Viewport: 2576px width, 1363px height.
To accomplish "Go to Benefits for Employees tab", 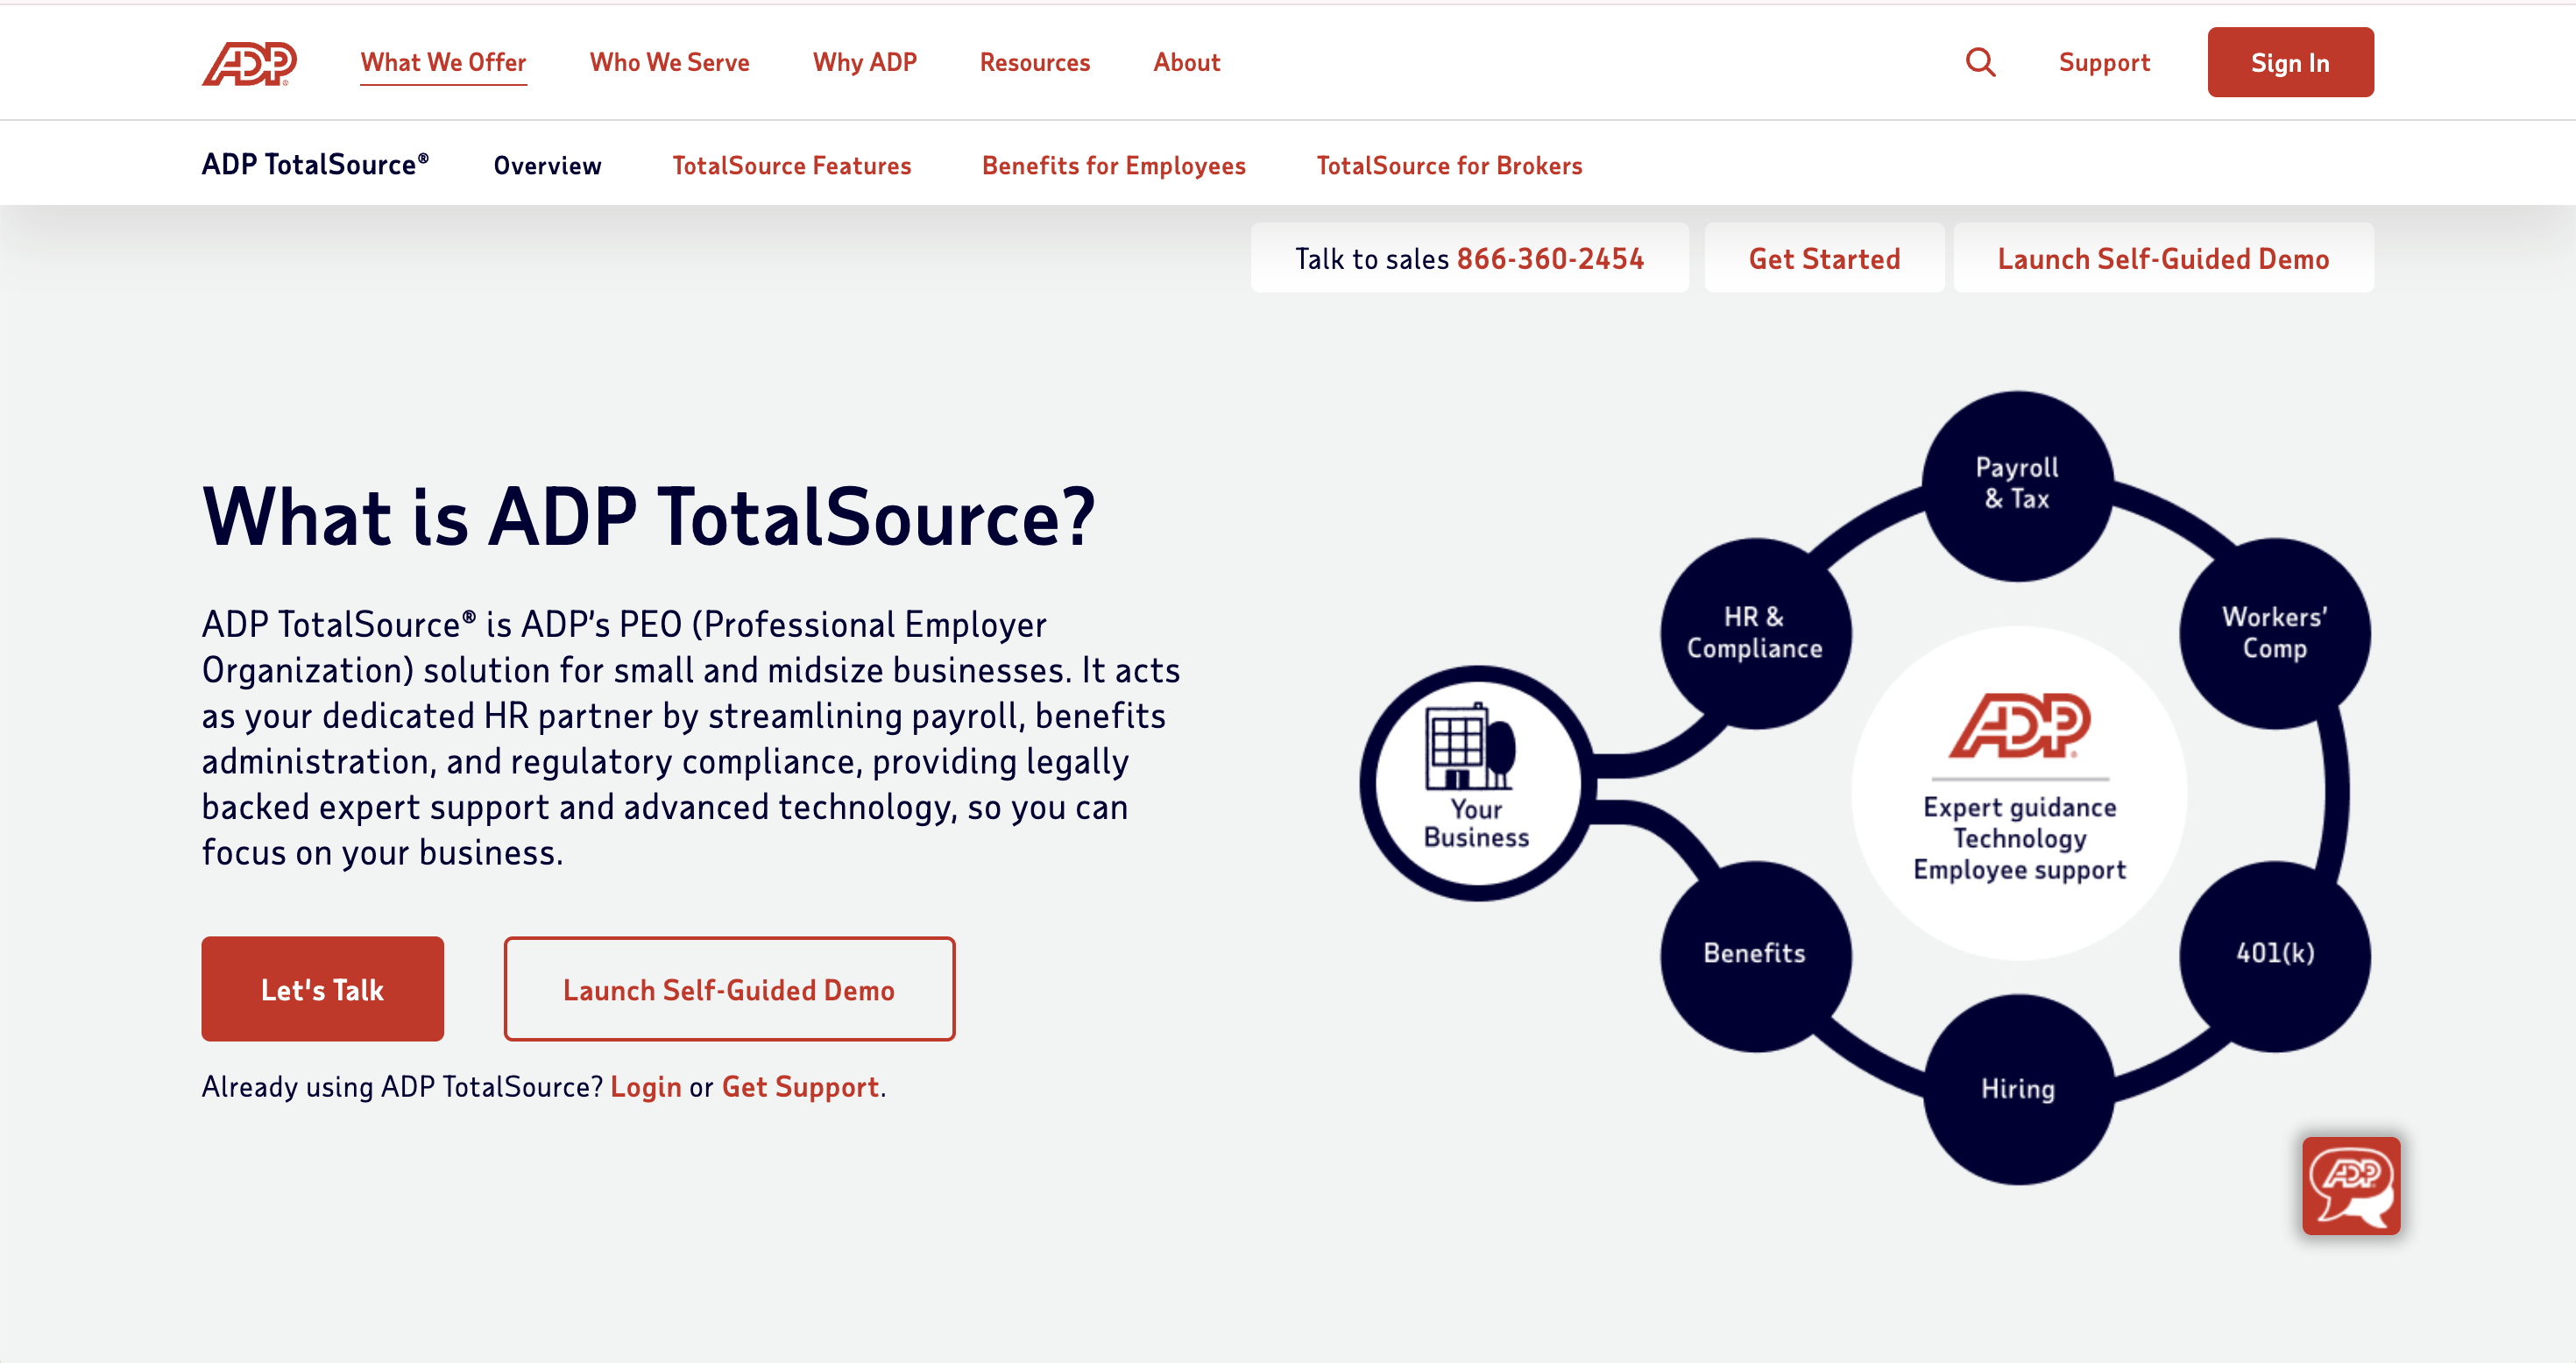I will pyautogui.click(x=1113, y=166).
